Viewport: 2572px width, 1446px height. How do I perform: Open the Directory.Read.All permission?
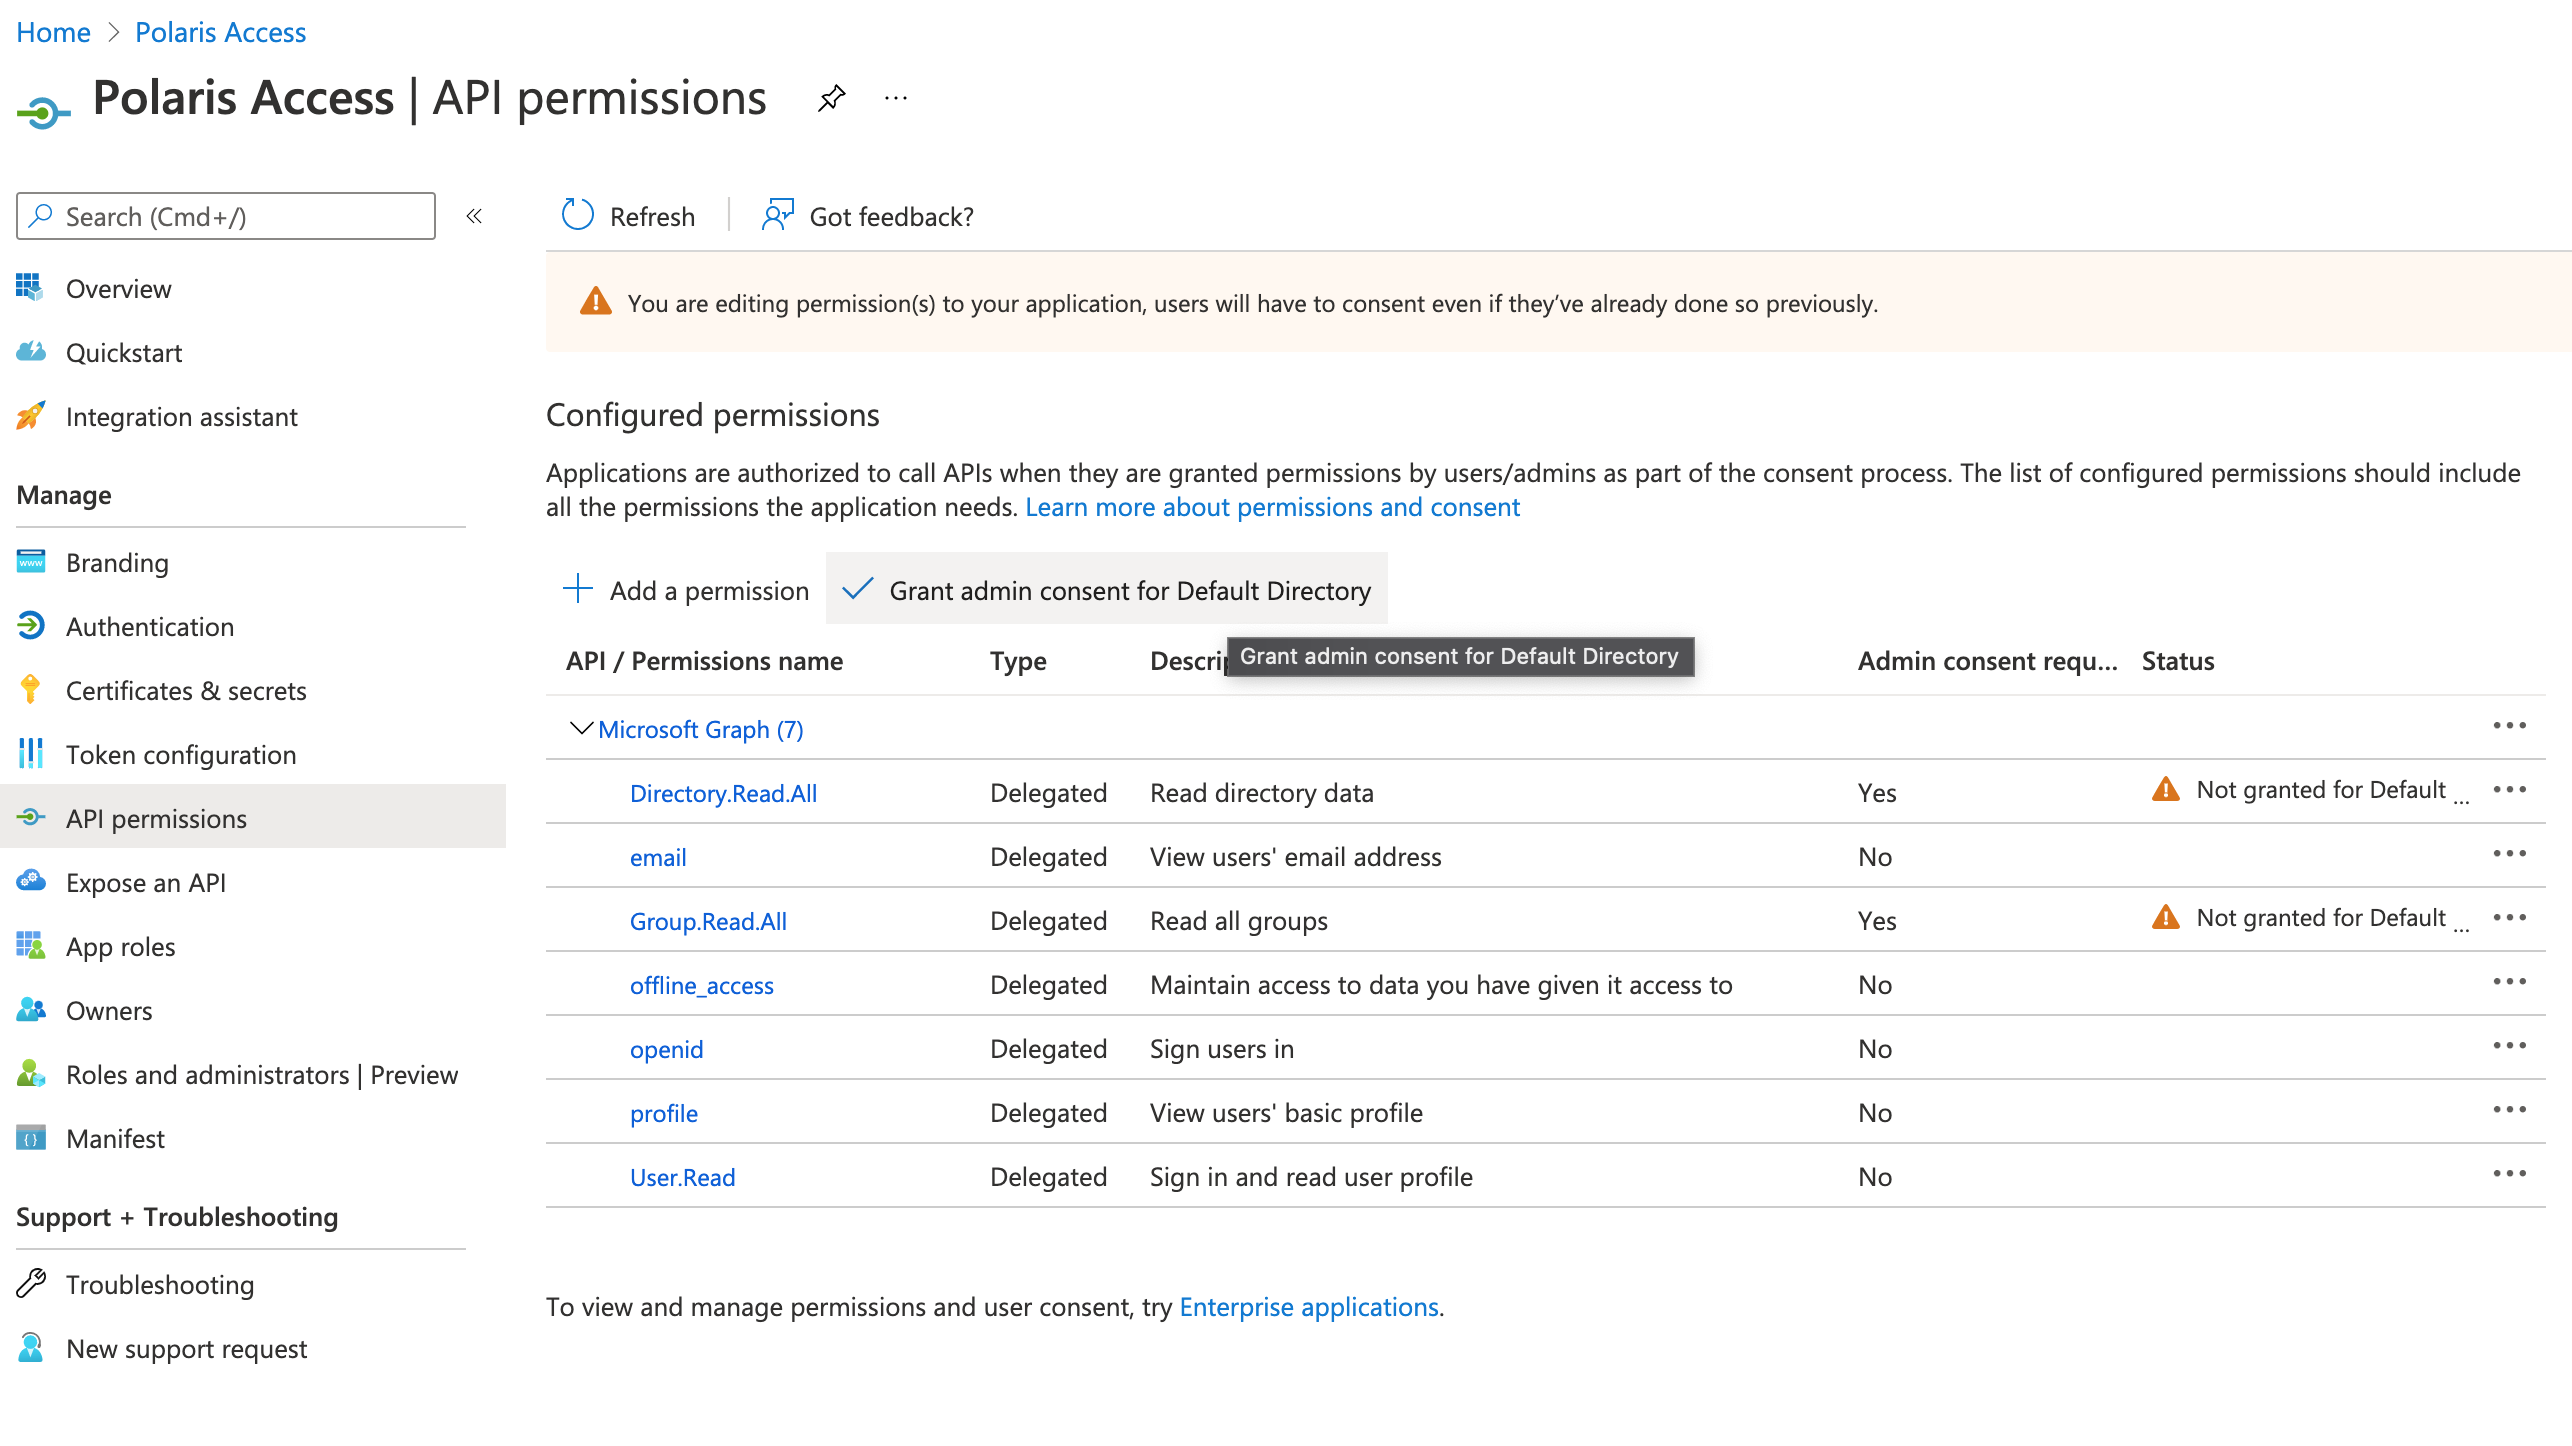[x=723, y=793]
